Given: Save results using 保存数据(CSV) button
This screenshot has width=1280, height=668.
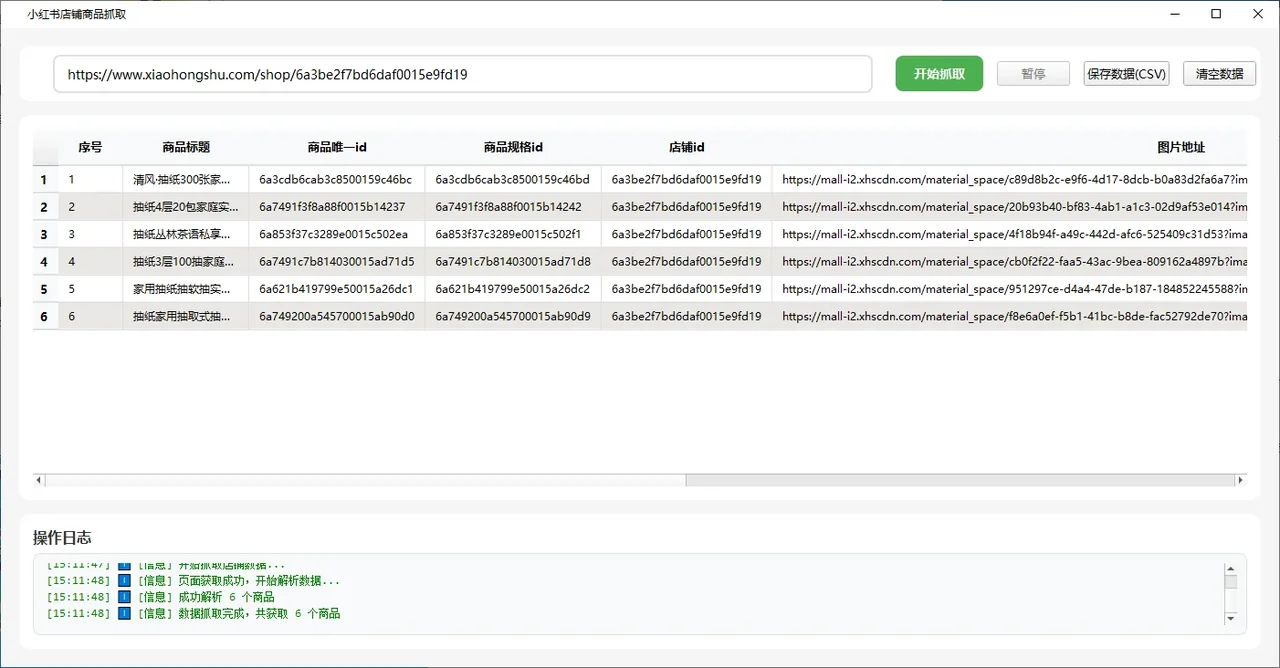Looking at the screenshot, I should (x=1126, y=74).
